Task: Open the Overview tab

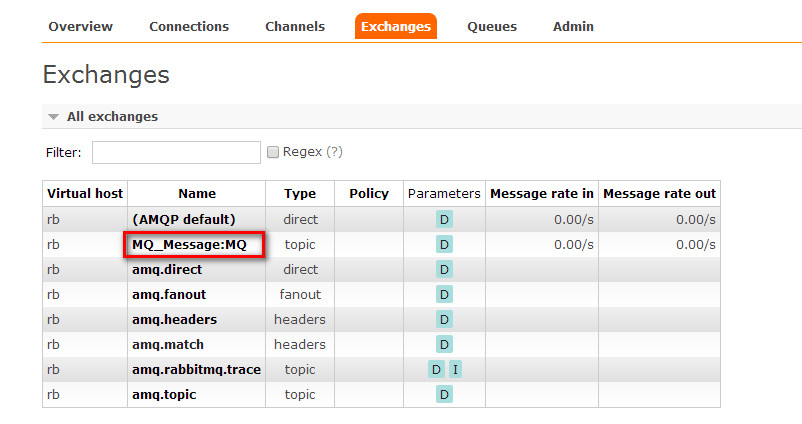Action: 80,27
